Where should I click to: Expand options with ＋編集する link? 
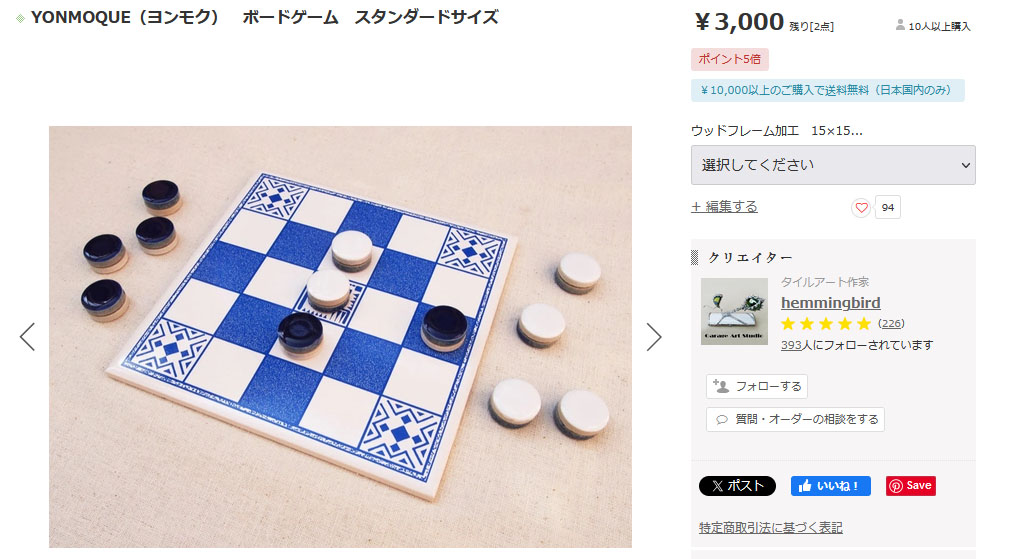pyautogui.click(x=724, y=207)
